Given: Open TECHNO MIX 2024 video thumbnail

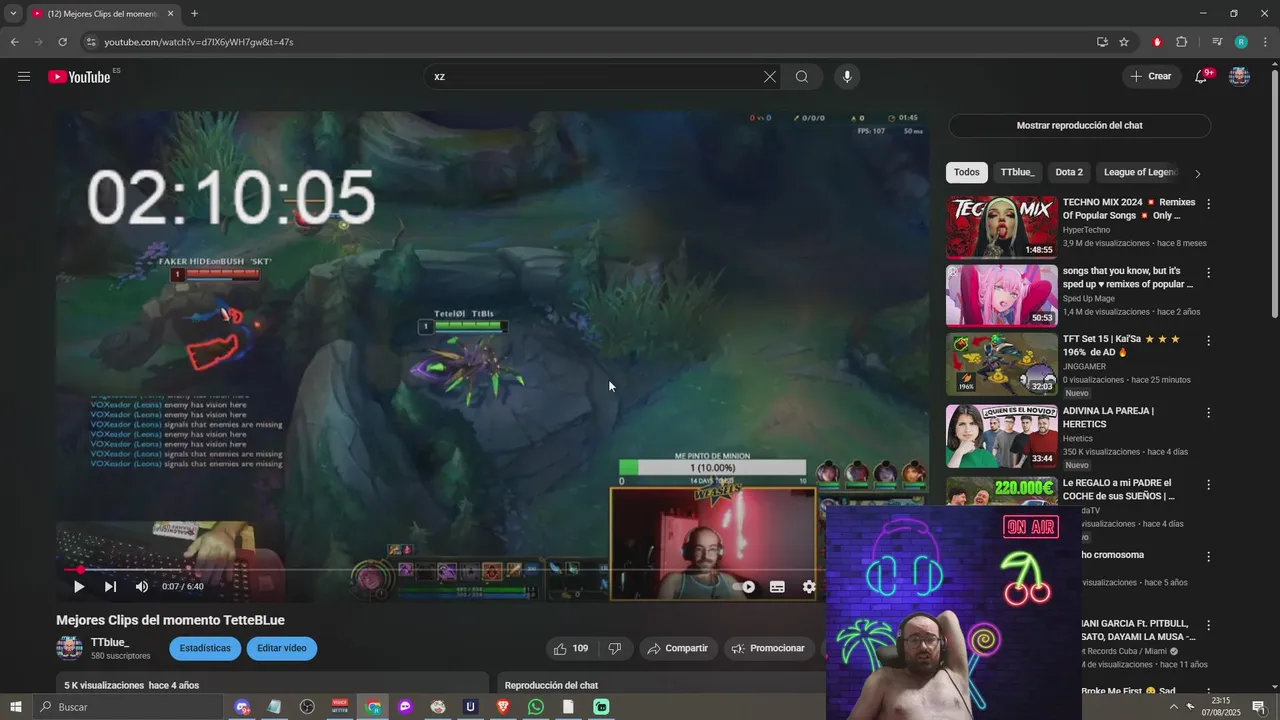Looking at the screenshot, I should pyautogui.click(x=1001, y=227).
